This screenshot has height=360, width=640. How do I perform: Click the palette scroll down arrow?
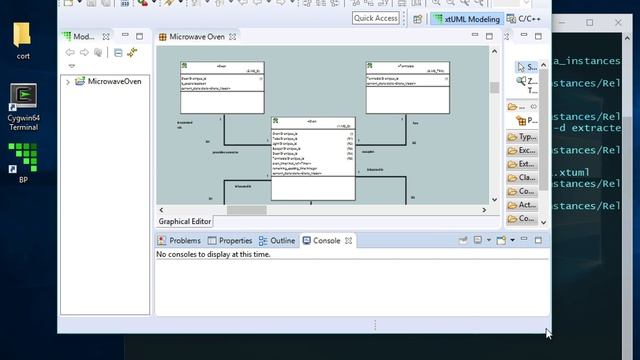pyautogui.click(x=543, y=223)
